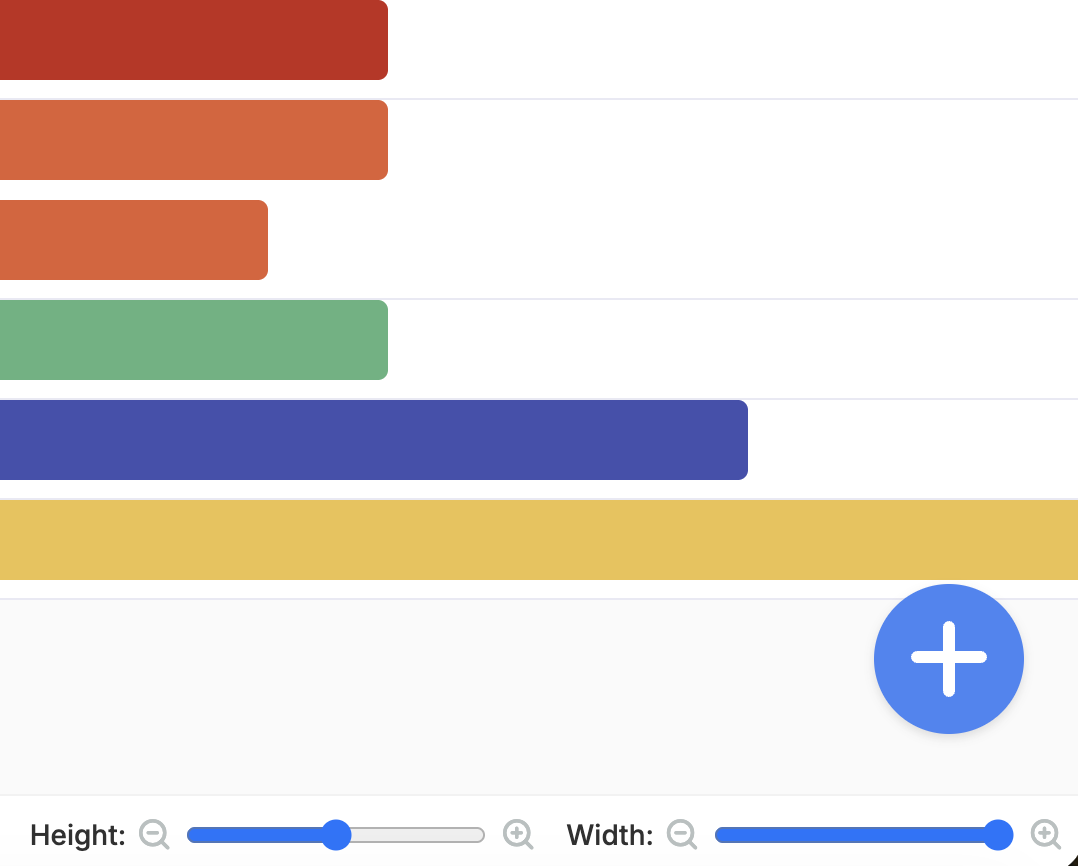Select the longer orange task bar
Viewport: 1078px width, 866px height.
click(194, 140)
